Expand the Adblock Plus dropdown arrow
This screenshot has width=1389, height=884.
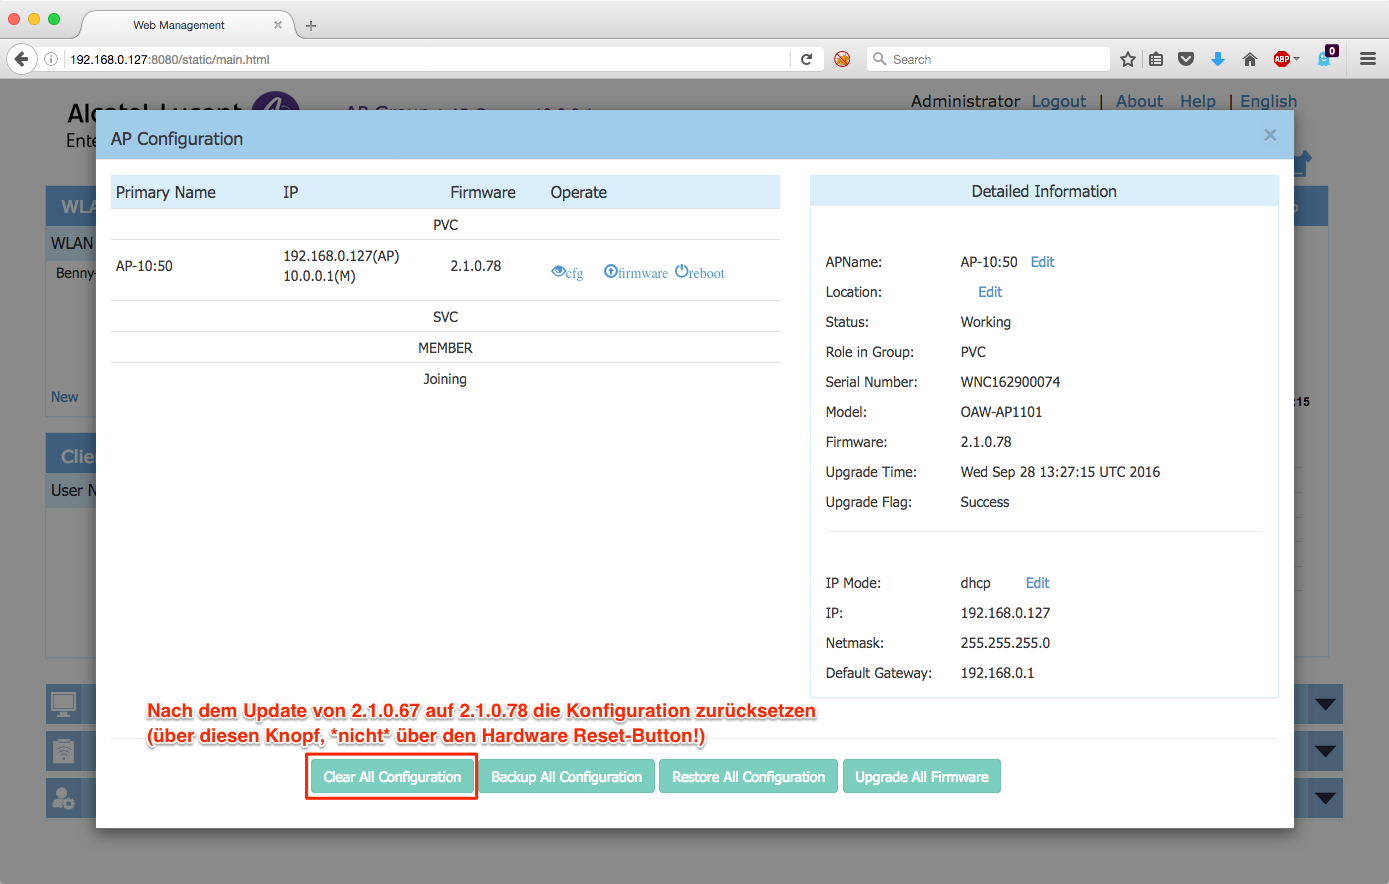(1297, 59)
